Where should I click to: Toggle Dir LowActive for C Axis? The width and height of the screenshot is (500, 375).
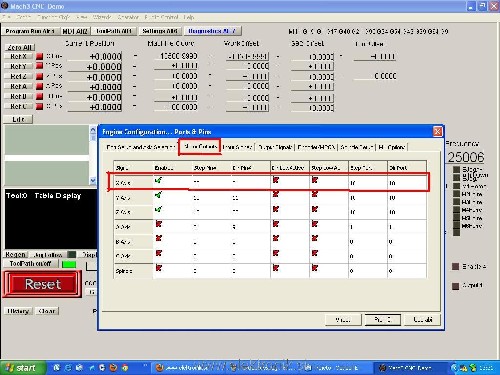coord(276,253)
